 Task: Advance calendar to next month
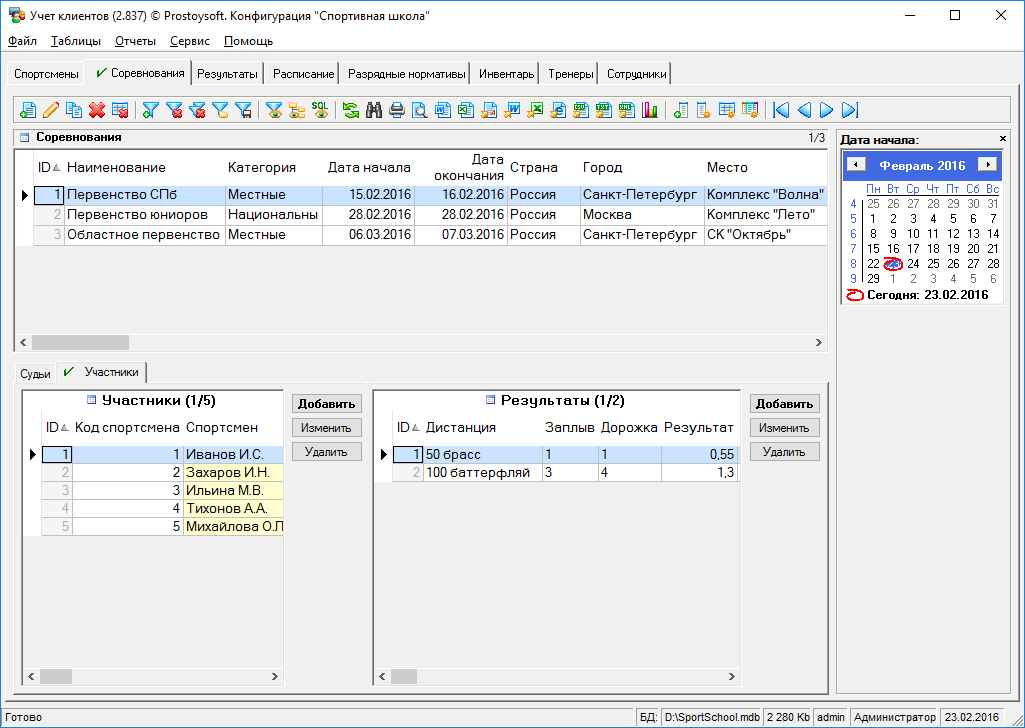987,165
